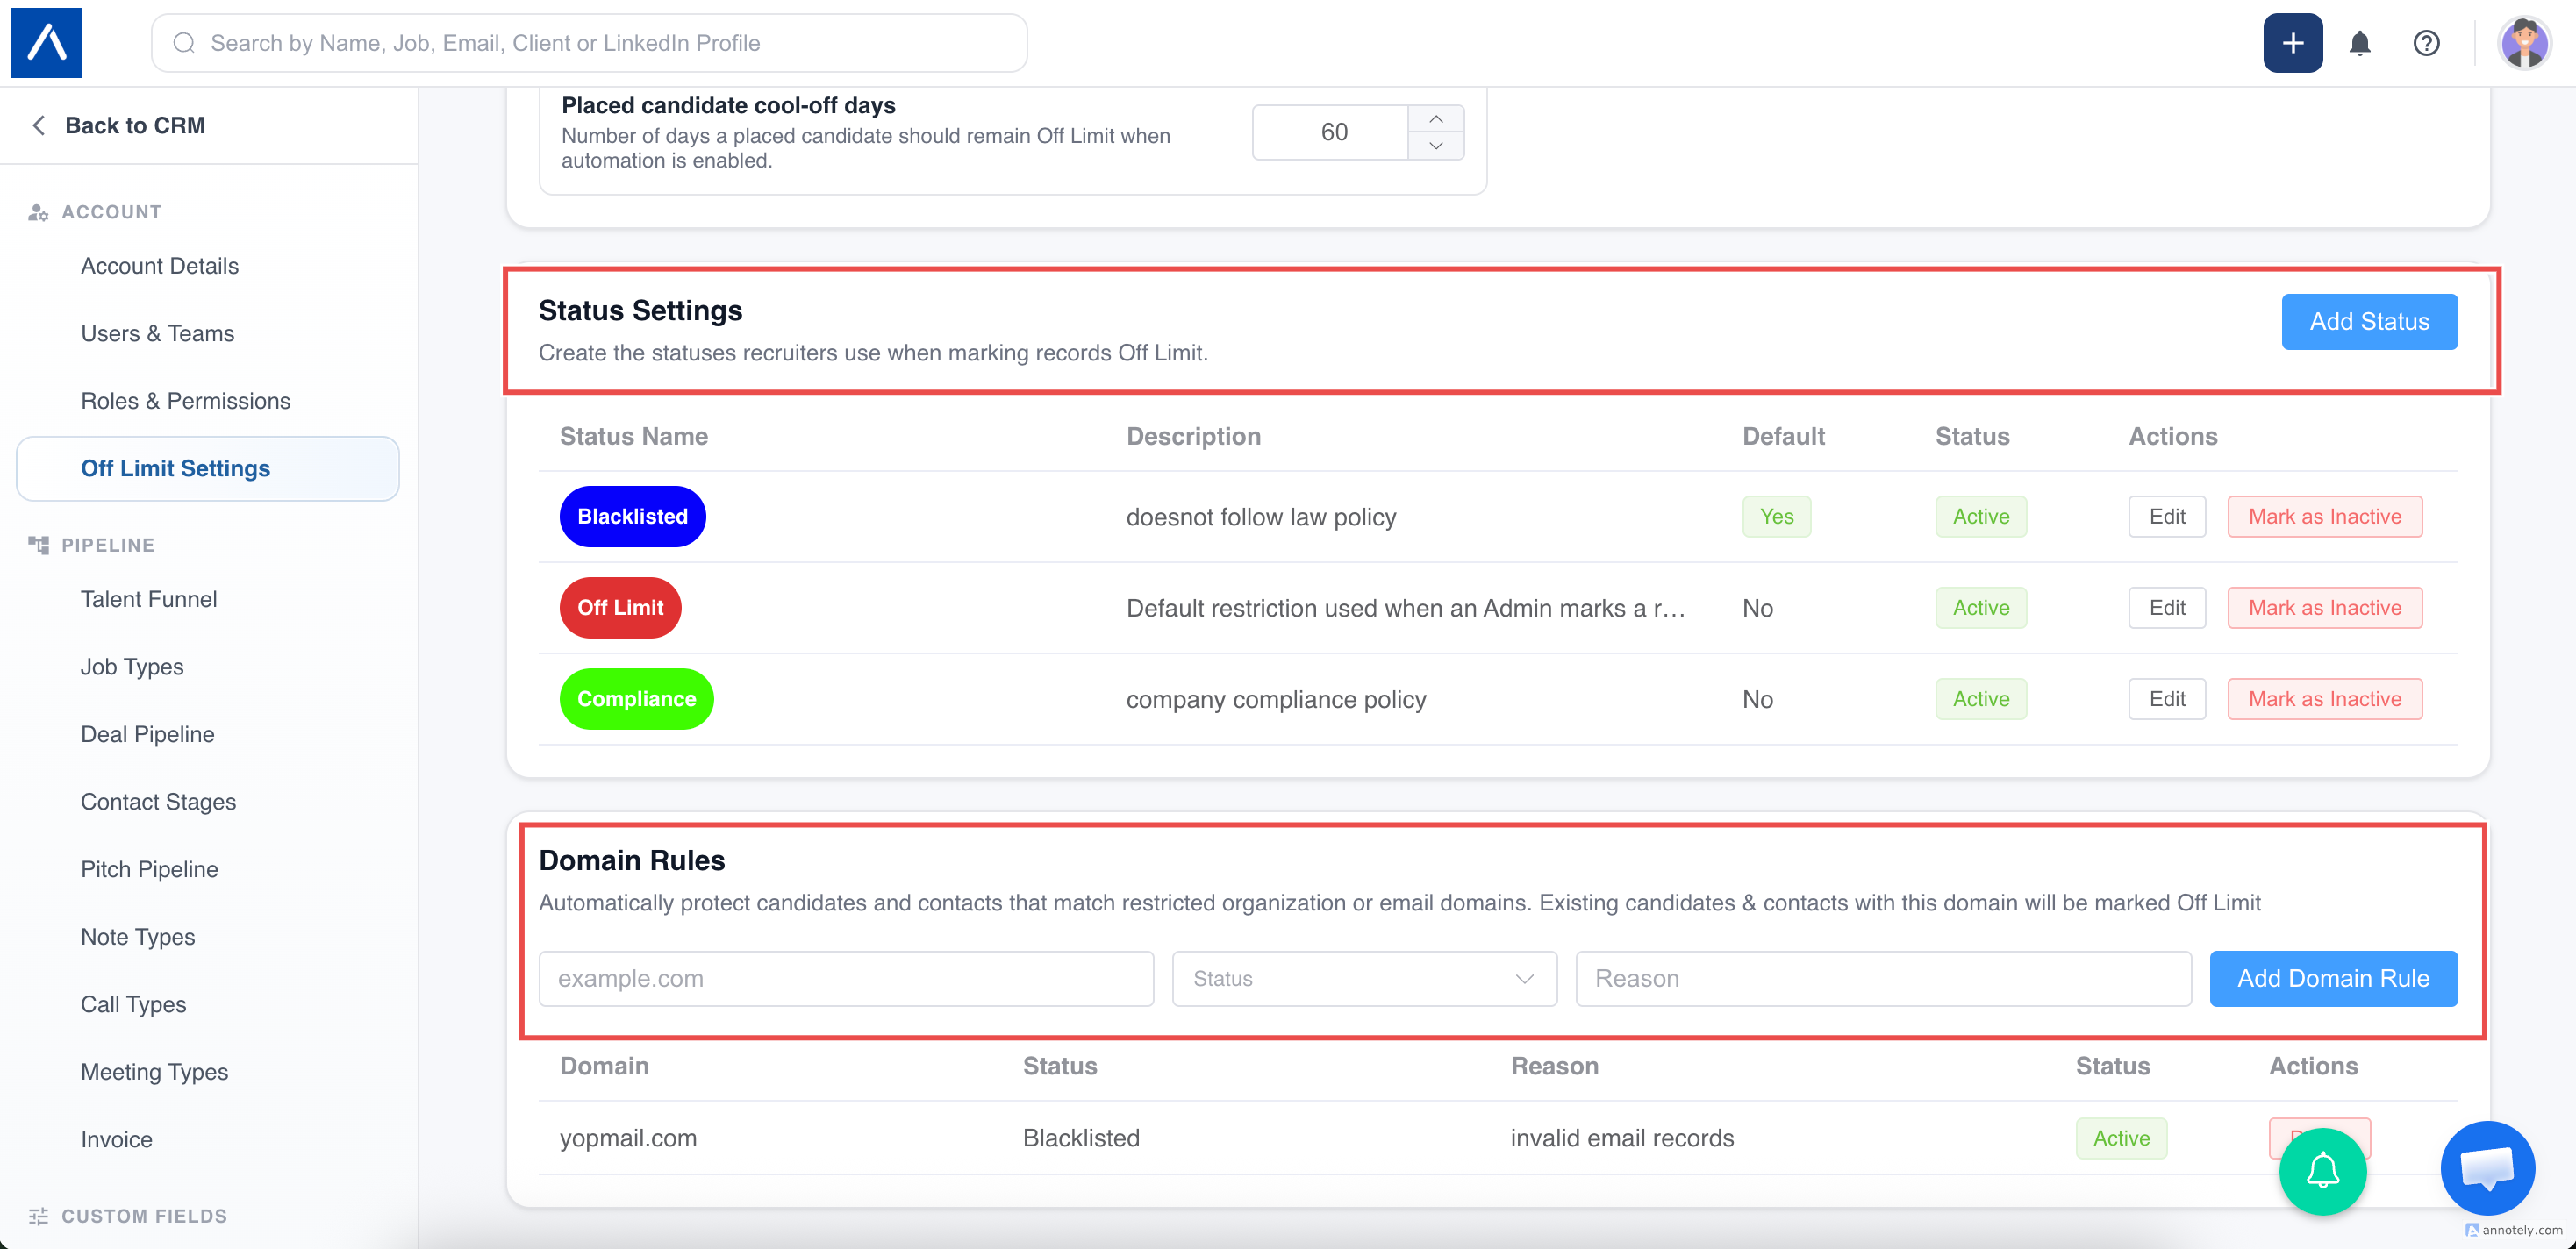Open the notifications bell in header
Viewport: 2576px width, 1249px height.
2360,43
